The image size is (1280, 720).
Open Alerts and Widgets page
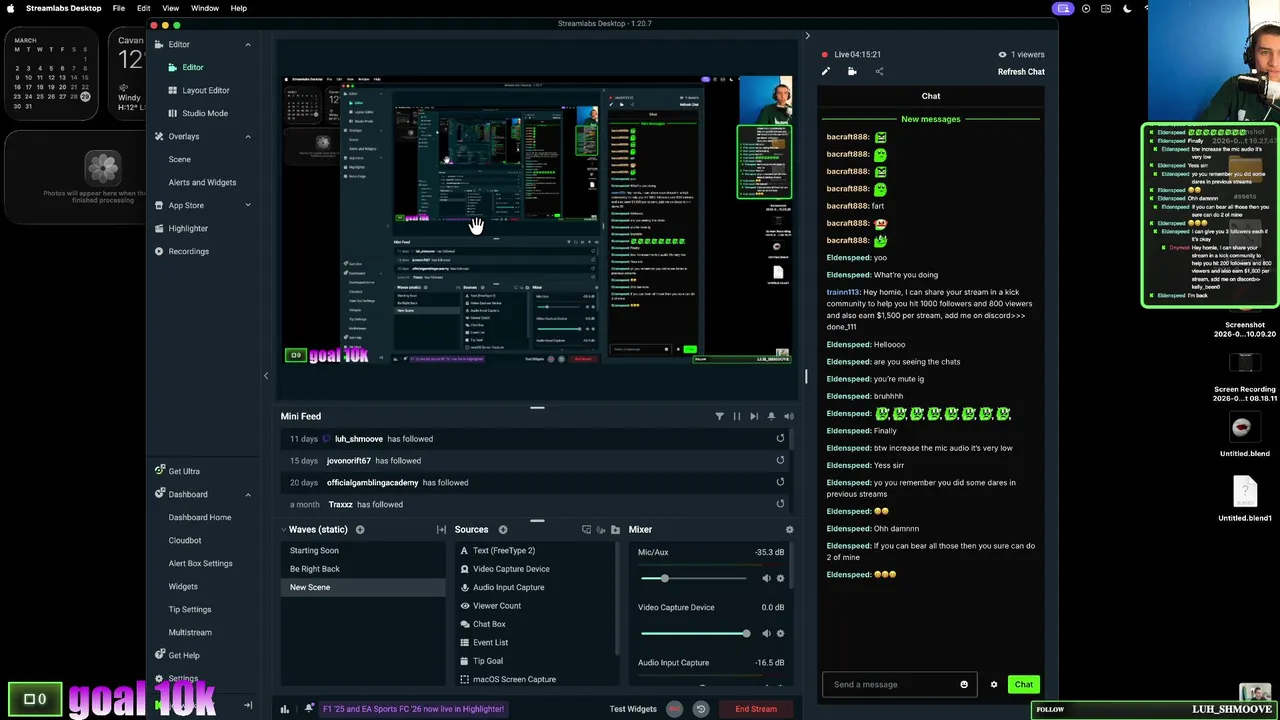coord(202,182)
